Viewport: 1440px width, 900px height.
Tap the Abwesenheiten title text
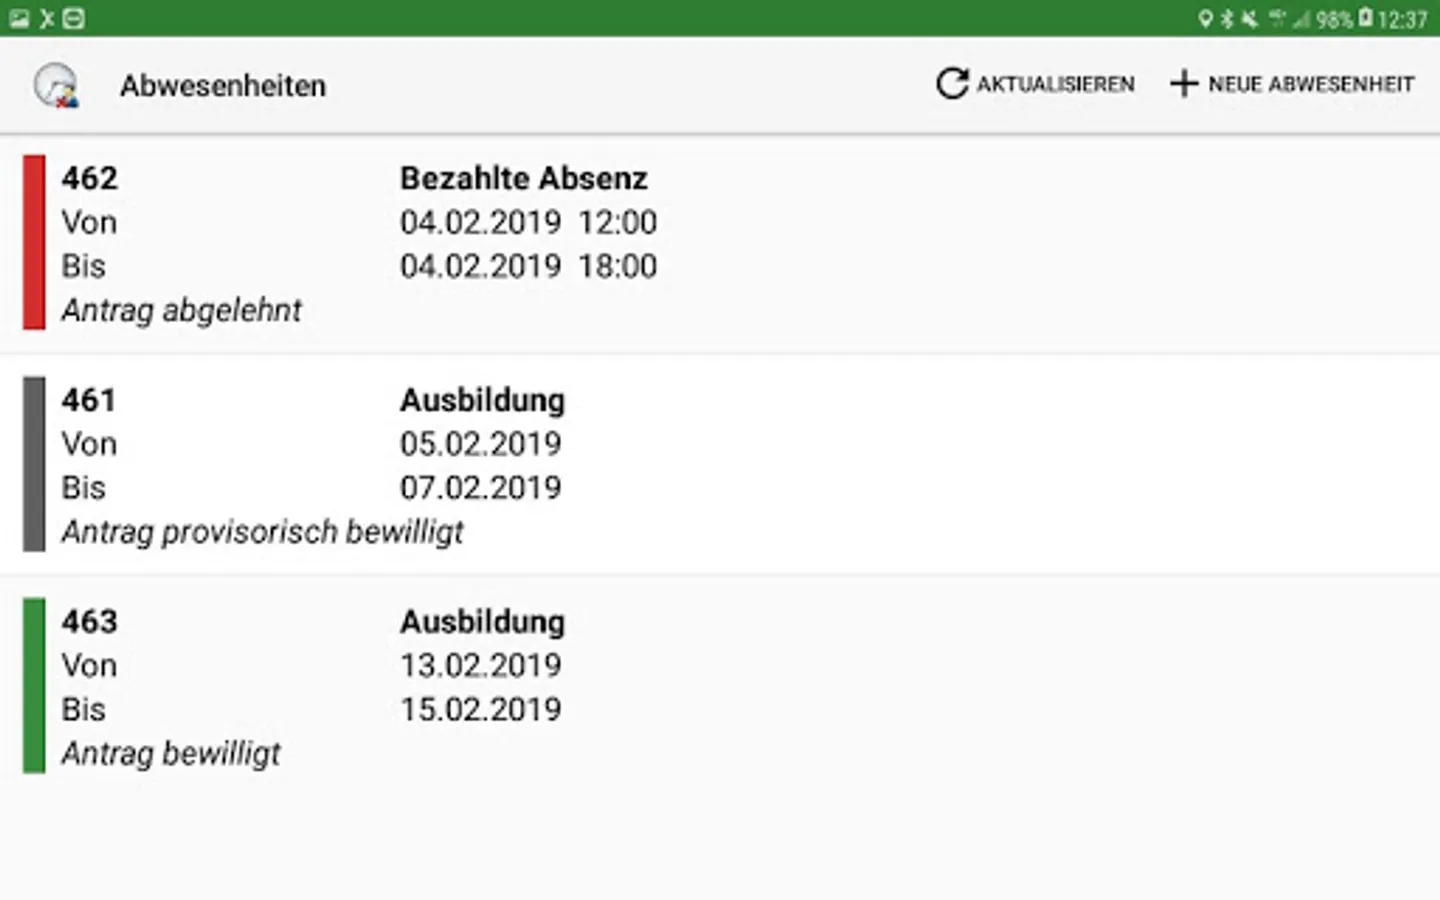[x=223, y=86]
